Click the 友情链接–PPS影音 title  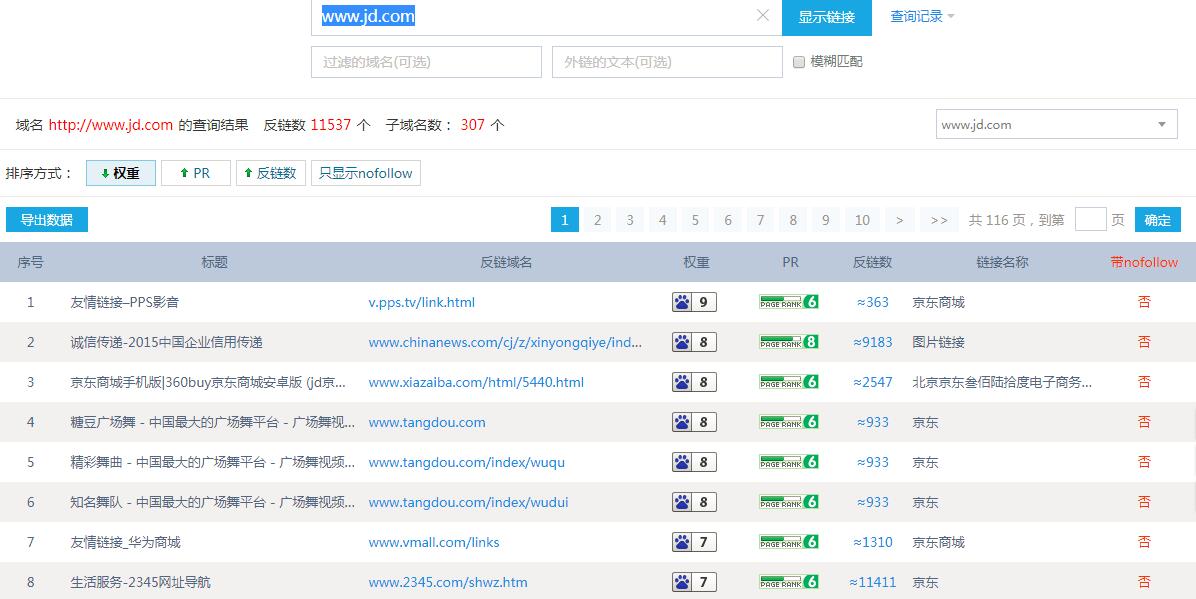[124, 302]
